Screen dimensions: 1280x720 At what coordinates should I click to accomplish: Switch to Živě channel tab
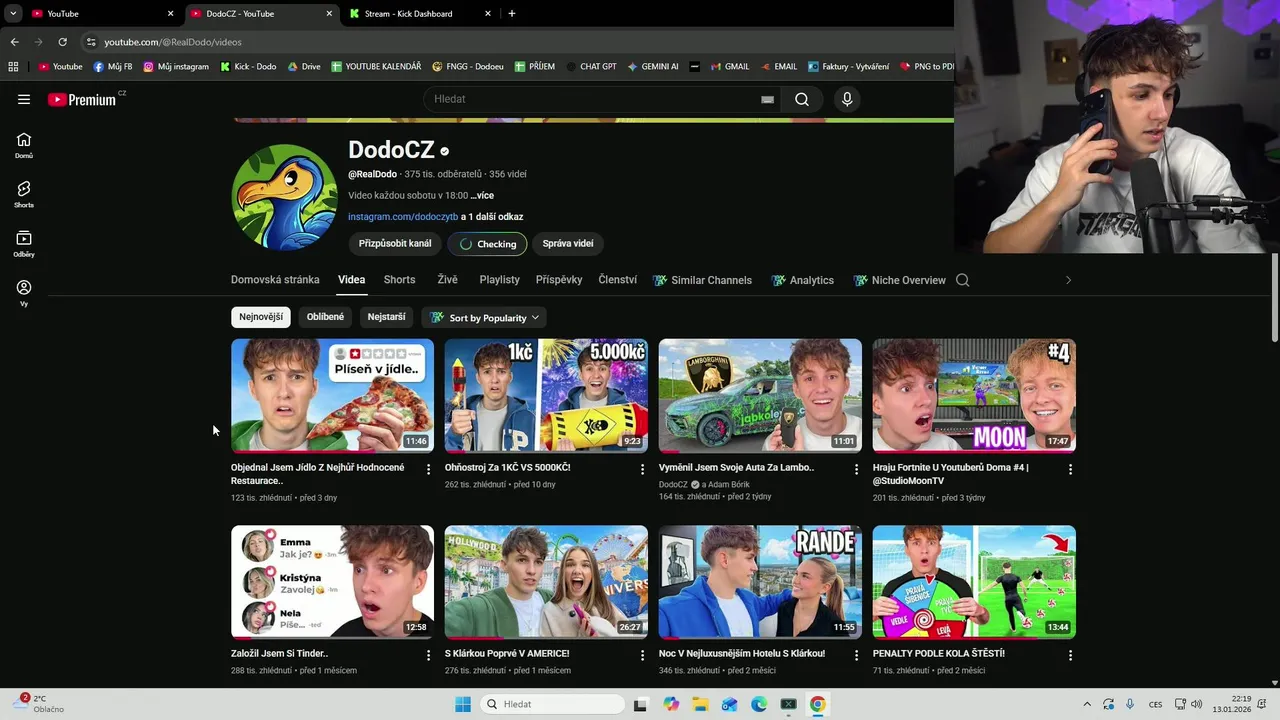(447, 280)
